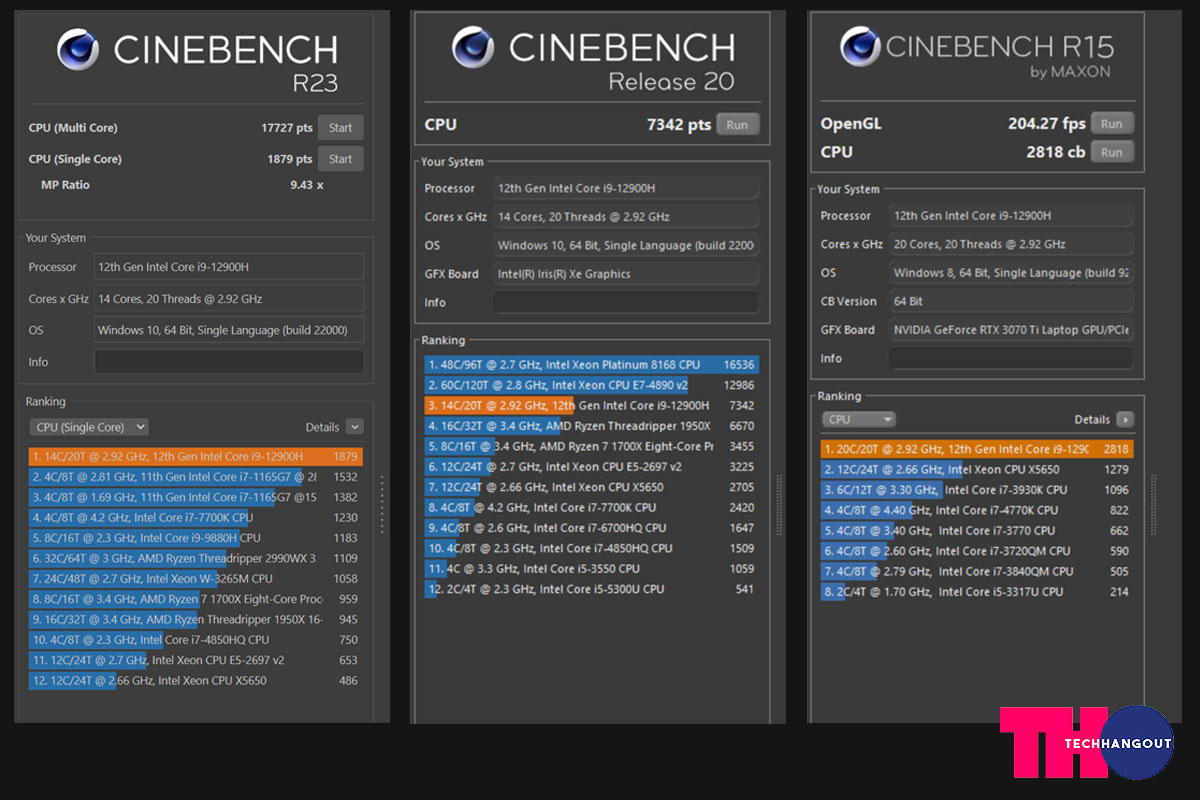
Task: Select the Ryzen 7 1700X row scoring 3455
Action: click(592, 446)
